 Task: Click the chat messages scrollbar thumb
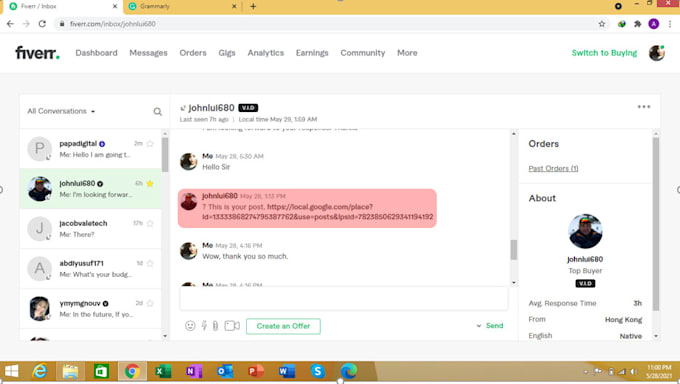tap(513, 250)
